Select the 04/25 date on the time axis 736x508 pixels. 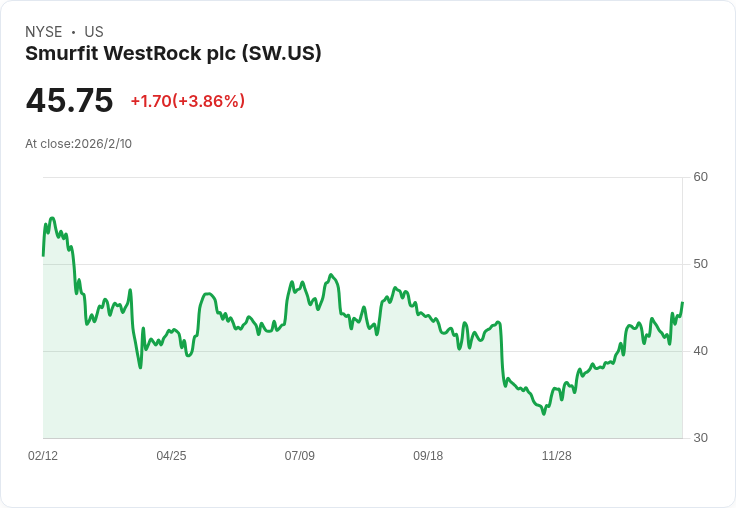171,456
